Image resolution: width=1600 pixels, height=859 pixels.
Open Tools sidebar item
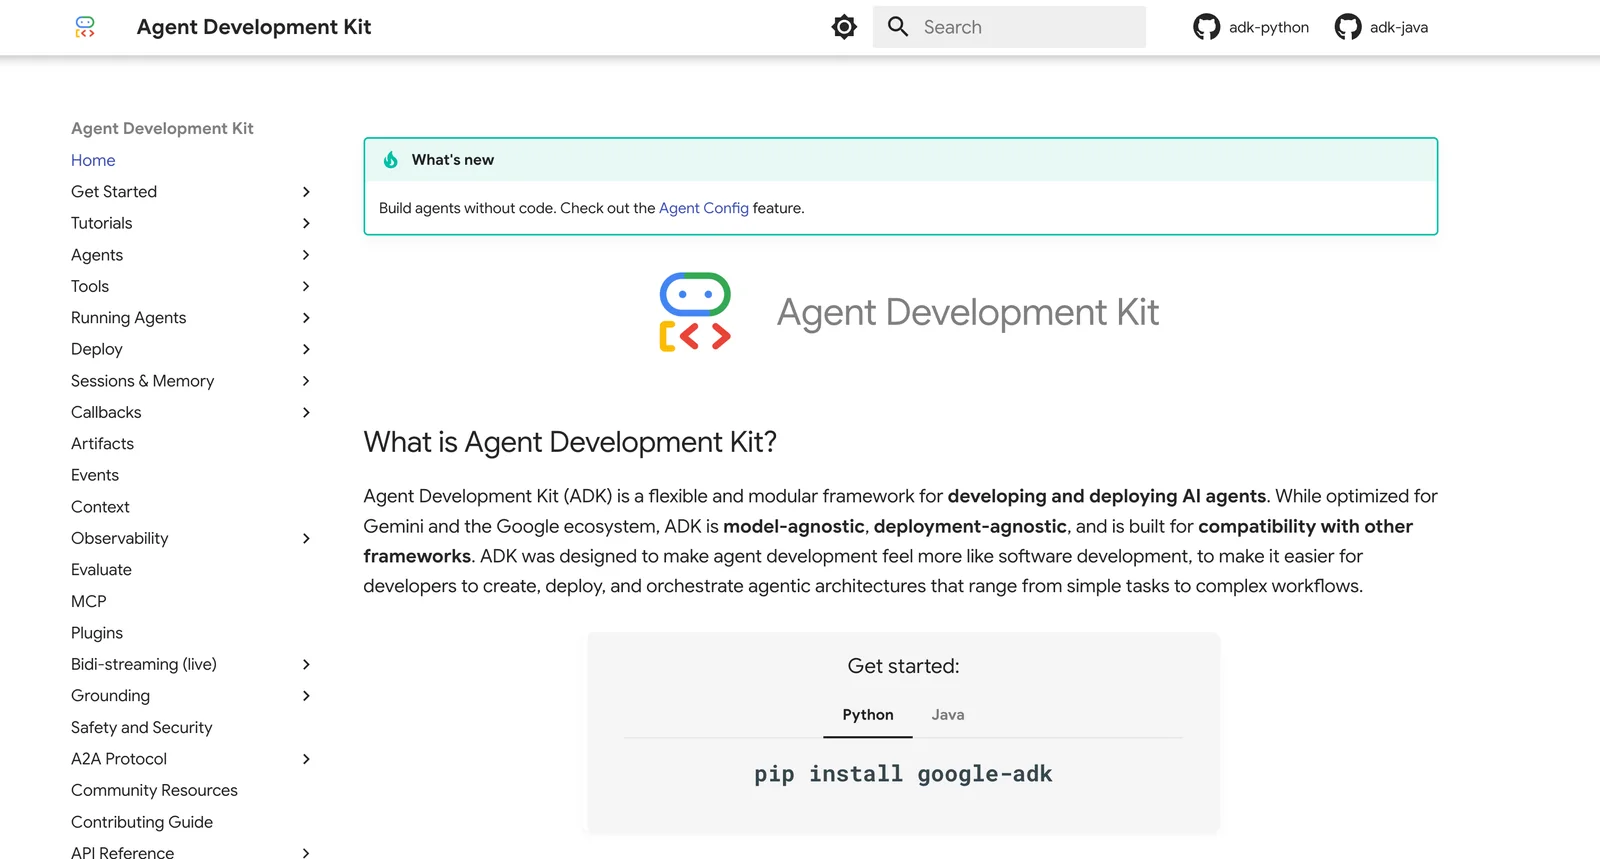tap(90, 286)
